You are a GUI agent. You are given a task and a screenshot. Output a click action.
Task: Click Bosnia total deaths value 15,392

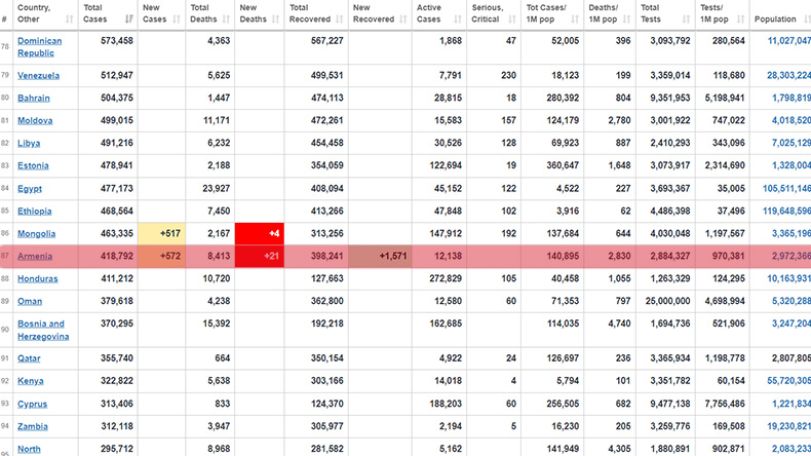pyautogui.click(x=216, y=324)
